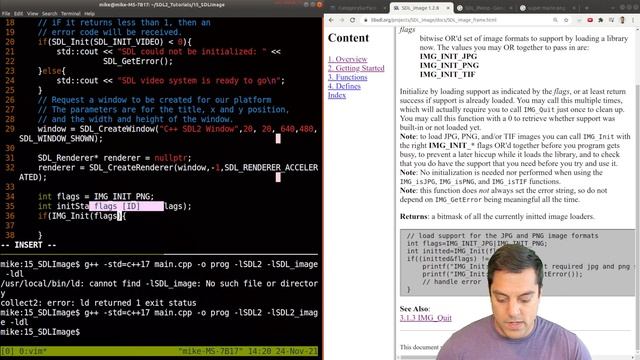The image size is (640, 360).
Task: Open the Index link
Action: tap(337, 95)
